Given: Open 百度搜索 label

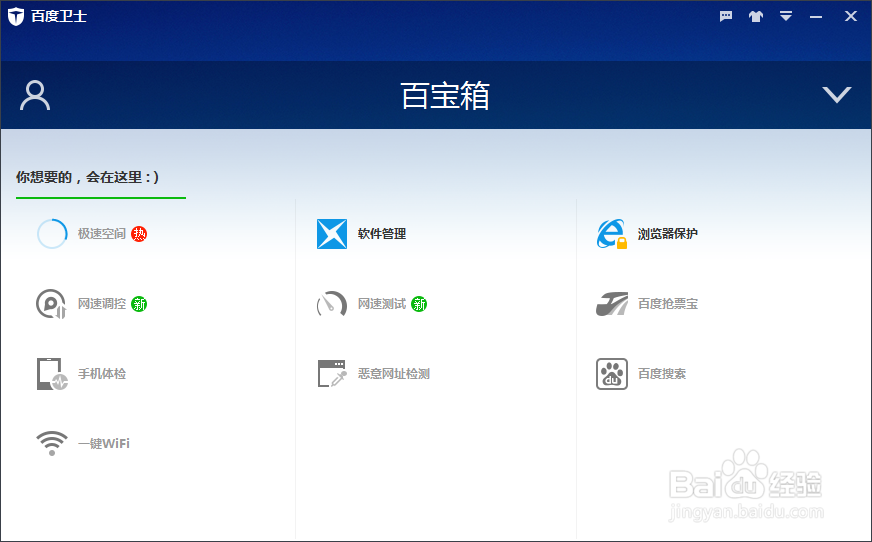Looking at the screenshot, I should [x=662, y=374].
